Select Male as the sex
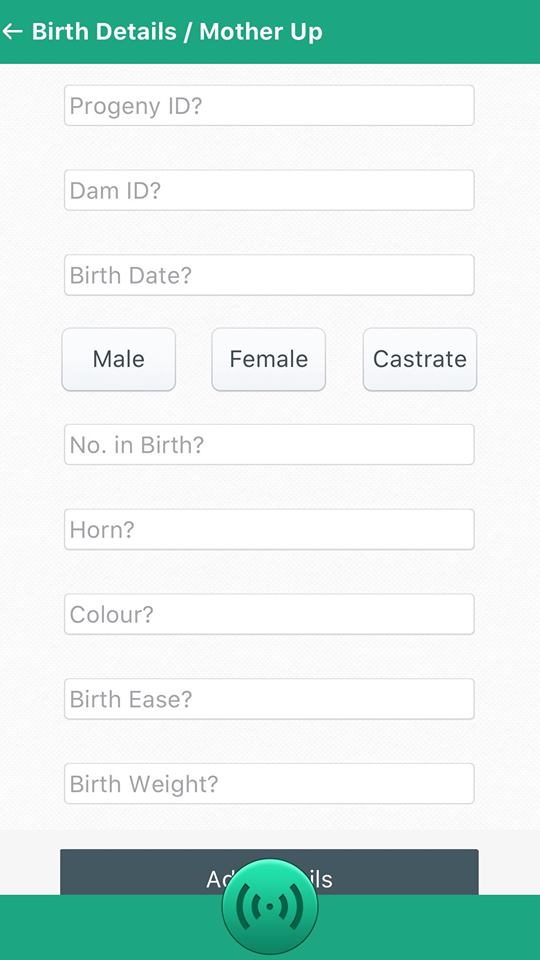The width and height of the screenshot is (540, 960). tap(119, 359)
